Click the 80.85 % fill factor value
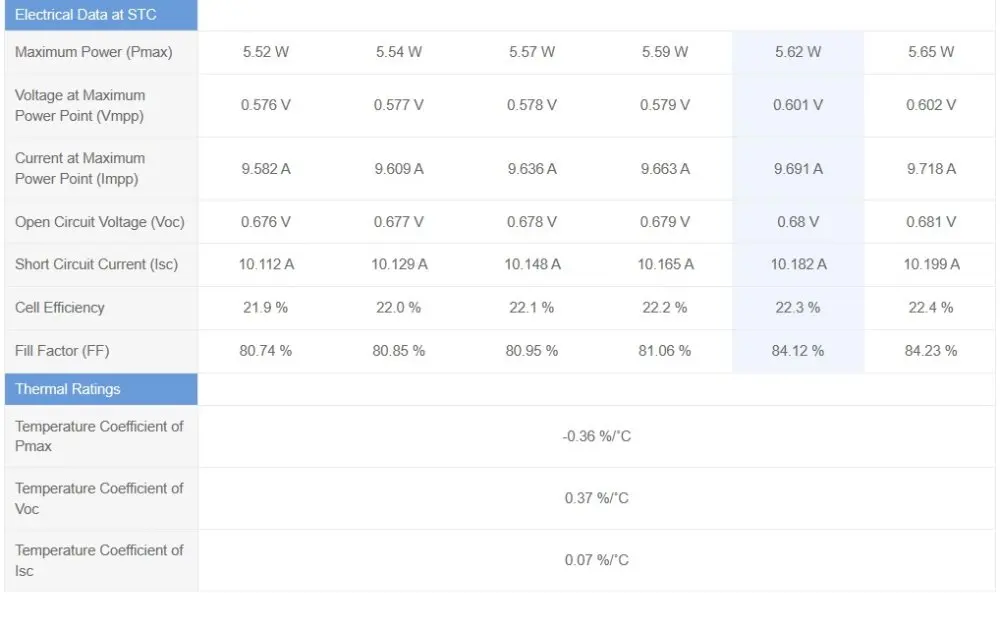Viewport: 1000px width, 631px height. [x=399, y=351]
